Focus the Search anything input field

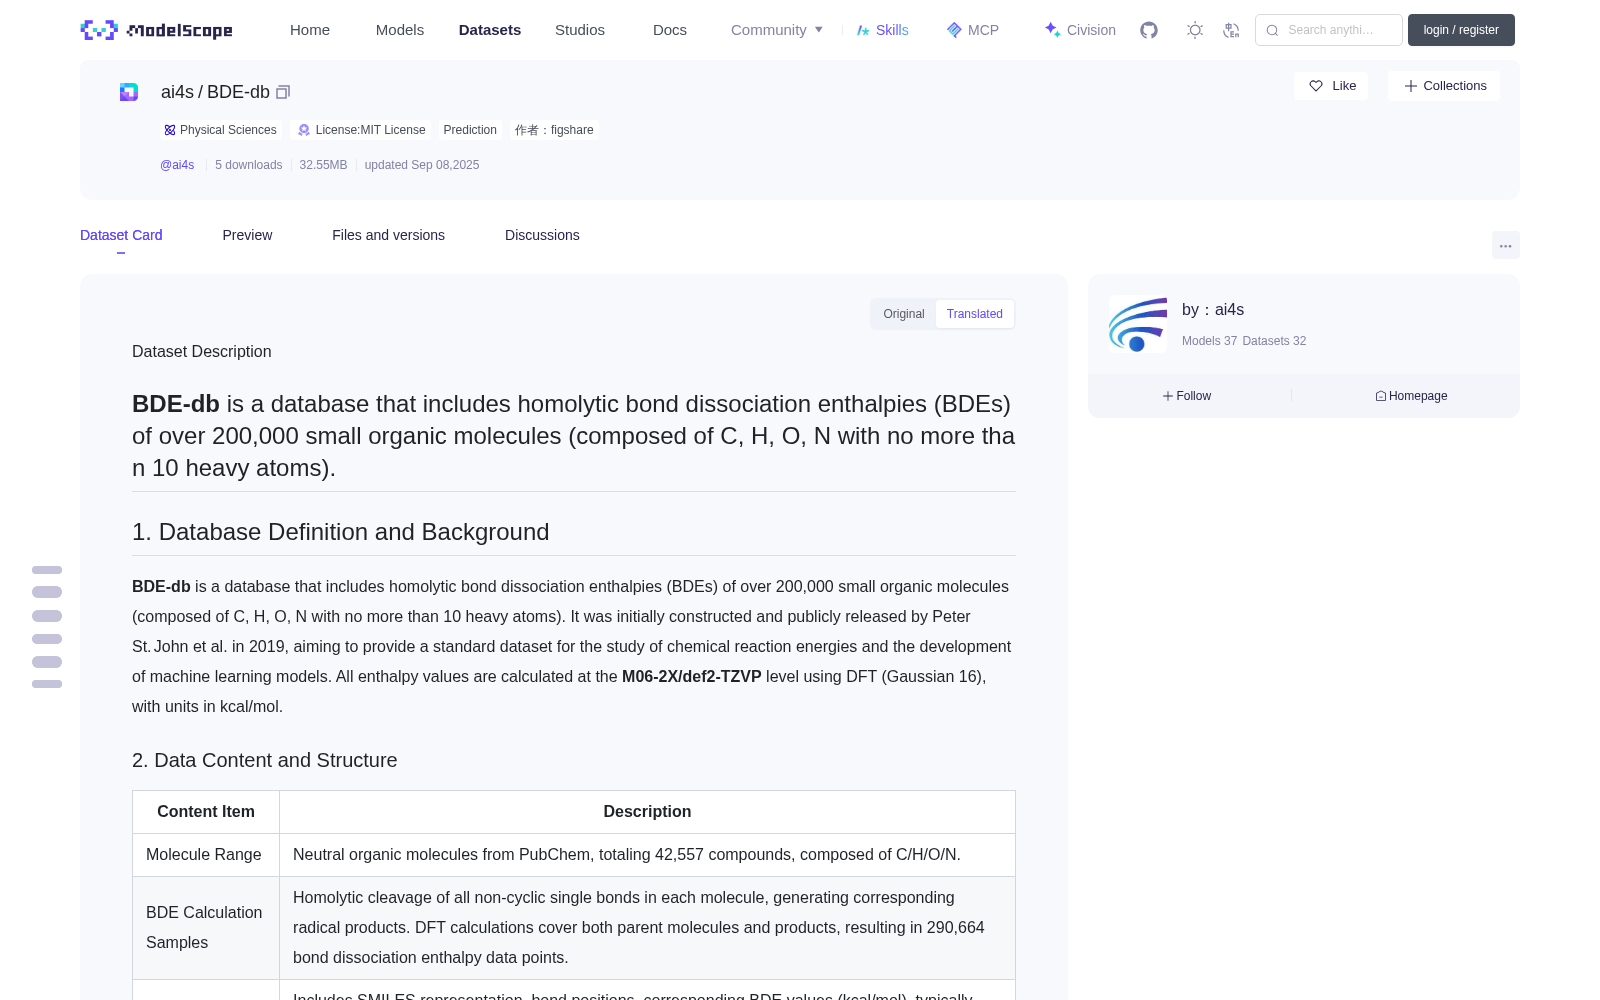1329,30
